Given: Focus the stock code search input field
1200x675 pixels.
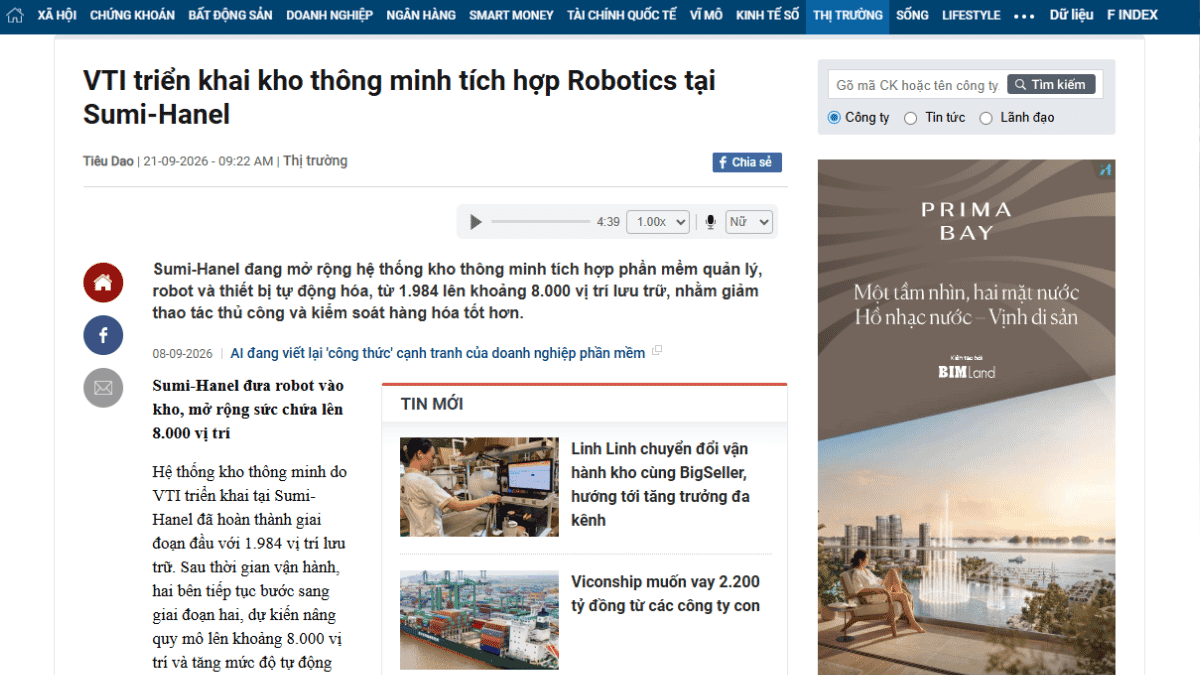Looking at the screenshot, I should (x=917, y=85).
